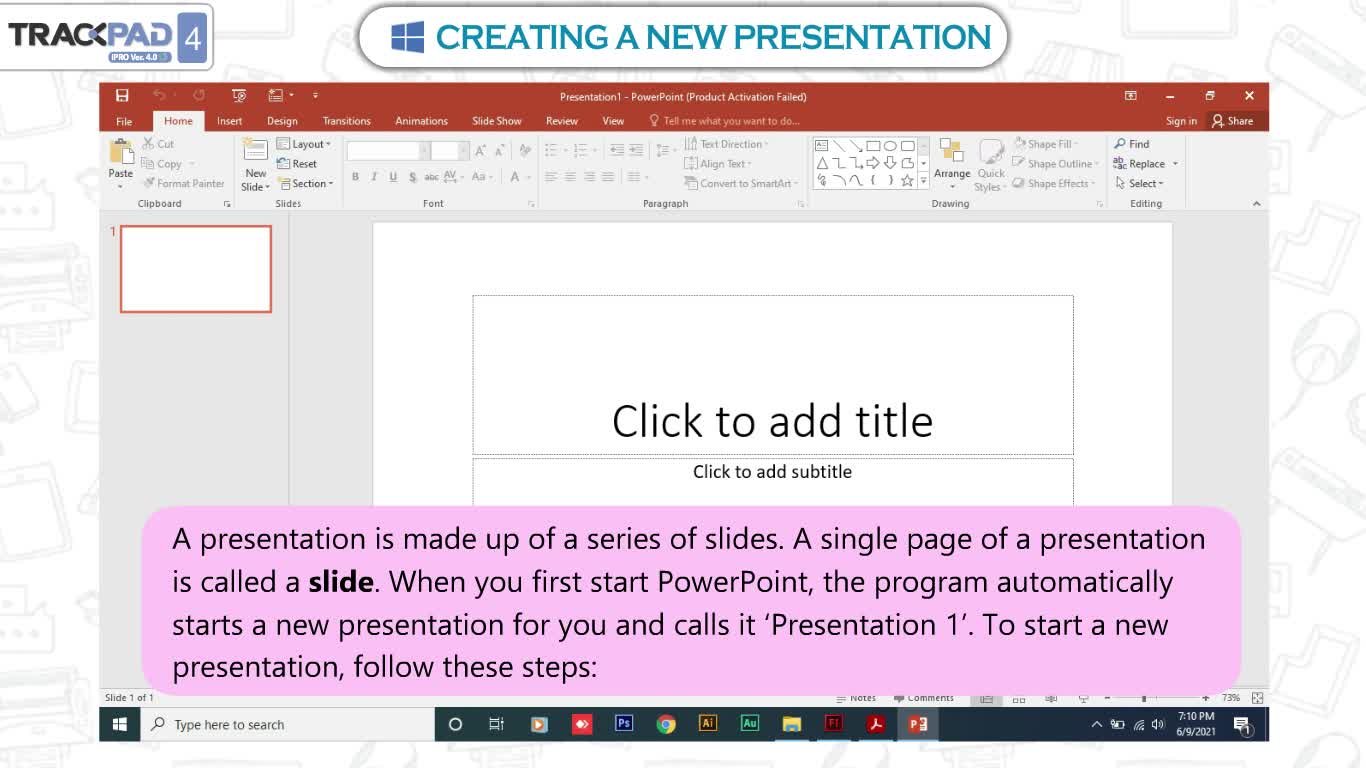This screenshot has height=768, width=1366.
Task: Open Photoshop from the taskbar
Action: coord(624,724)
